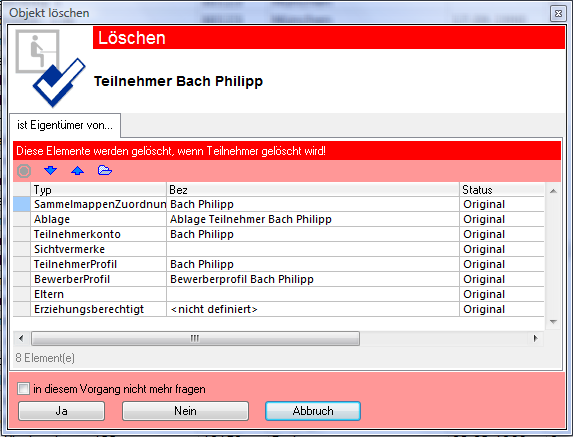Open the 'ist Eigentümer von...' tab
Screen dimensions: 573x437
pyautogui.click(x=65, y=125)
